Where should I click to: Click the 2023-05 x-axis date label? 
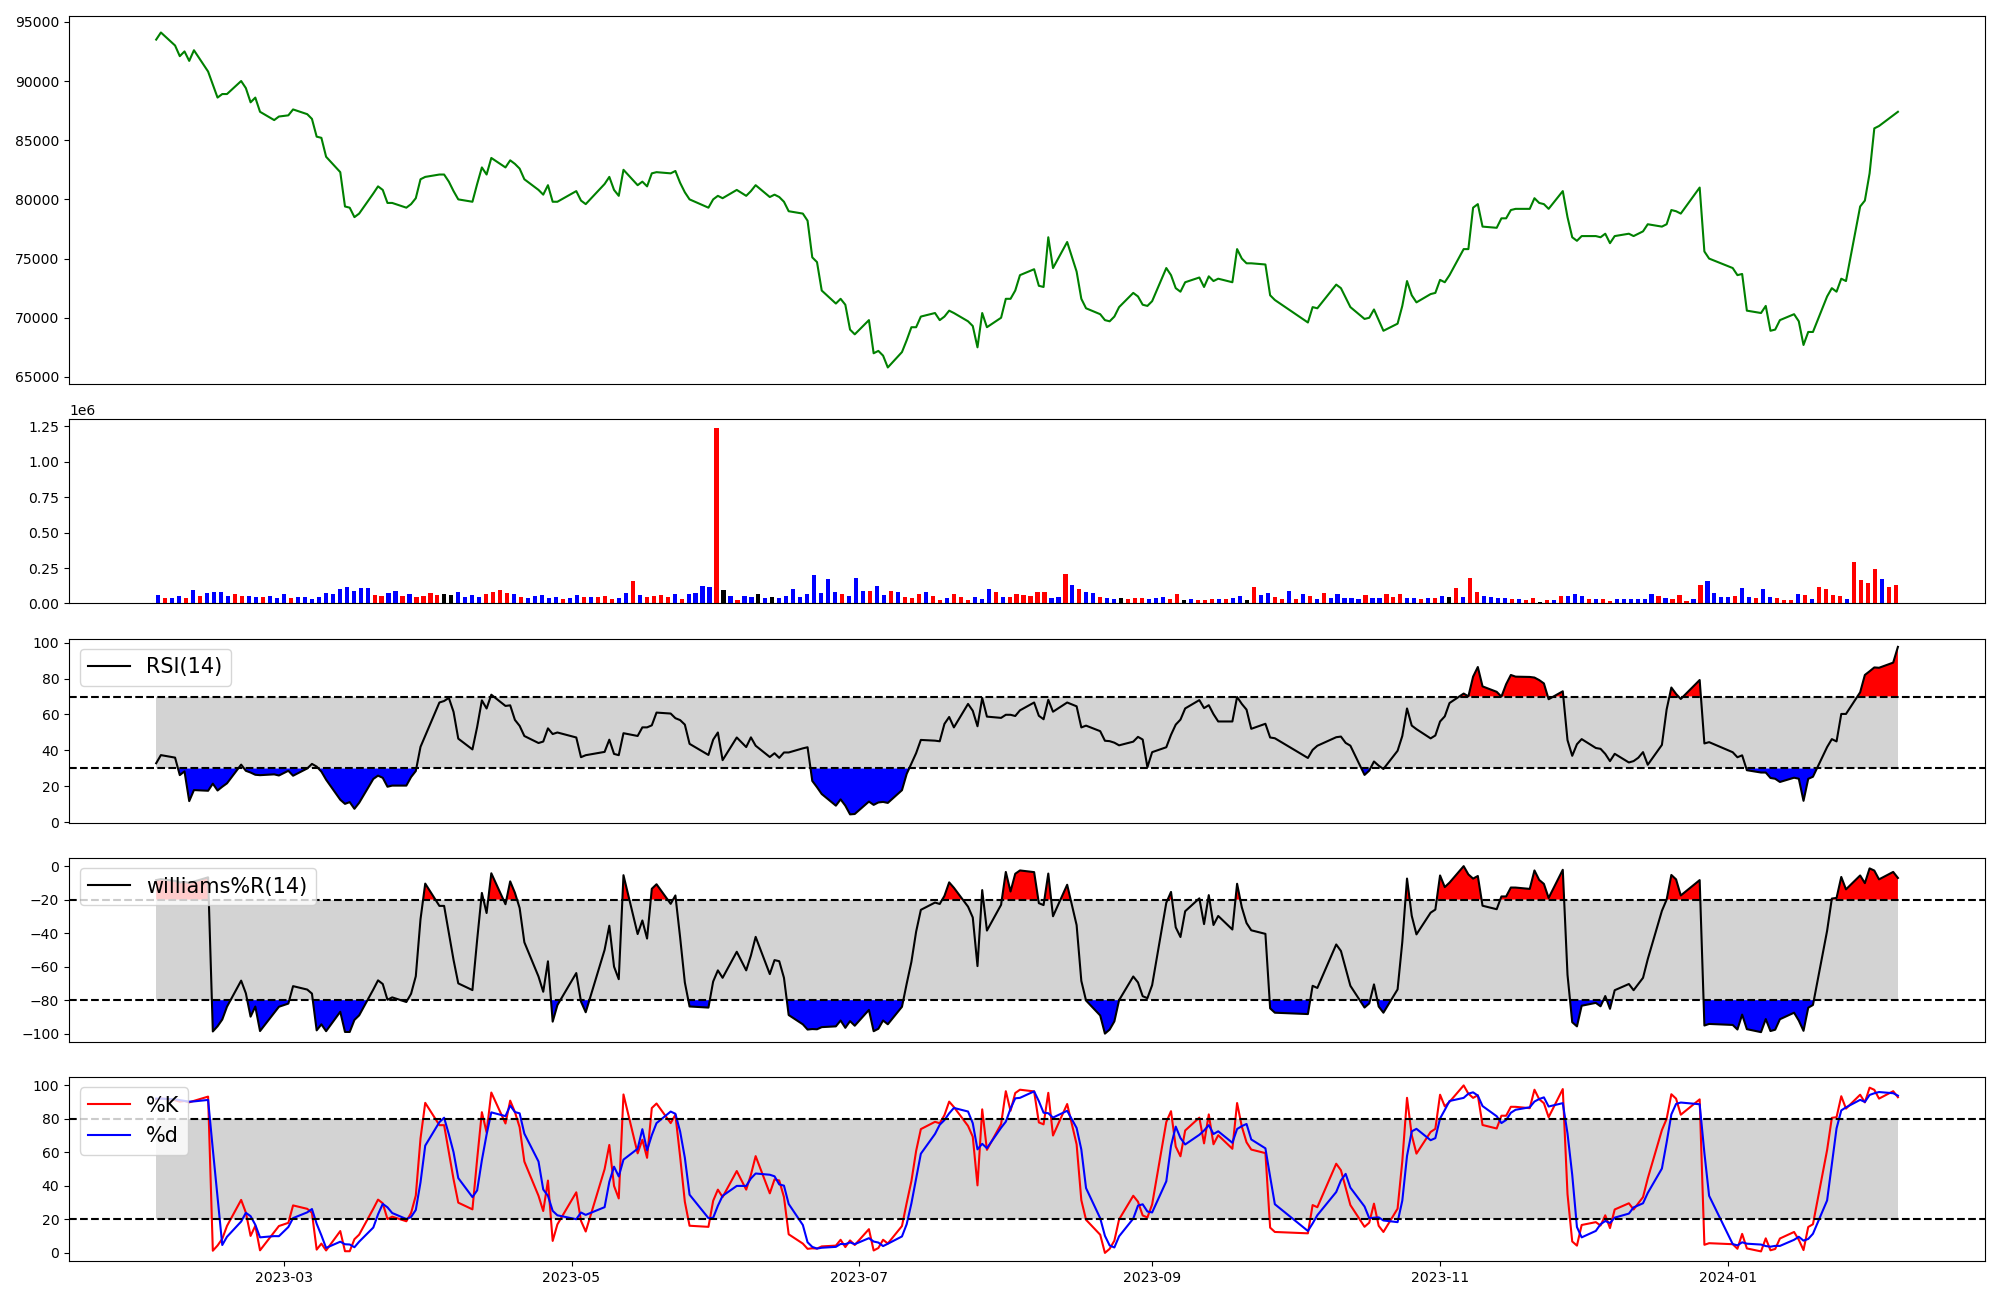pos(571,1277)
